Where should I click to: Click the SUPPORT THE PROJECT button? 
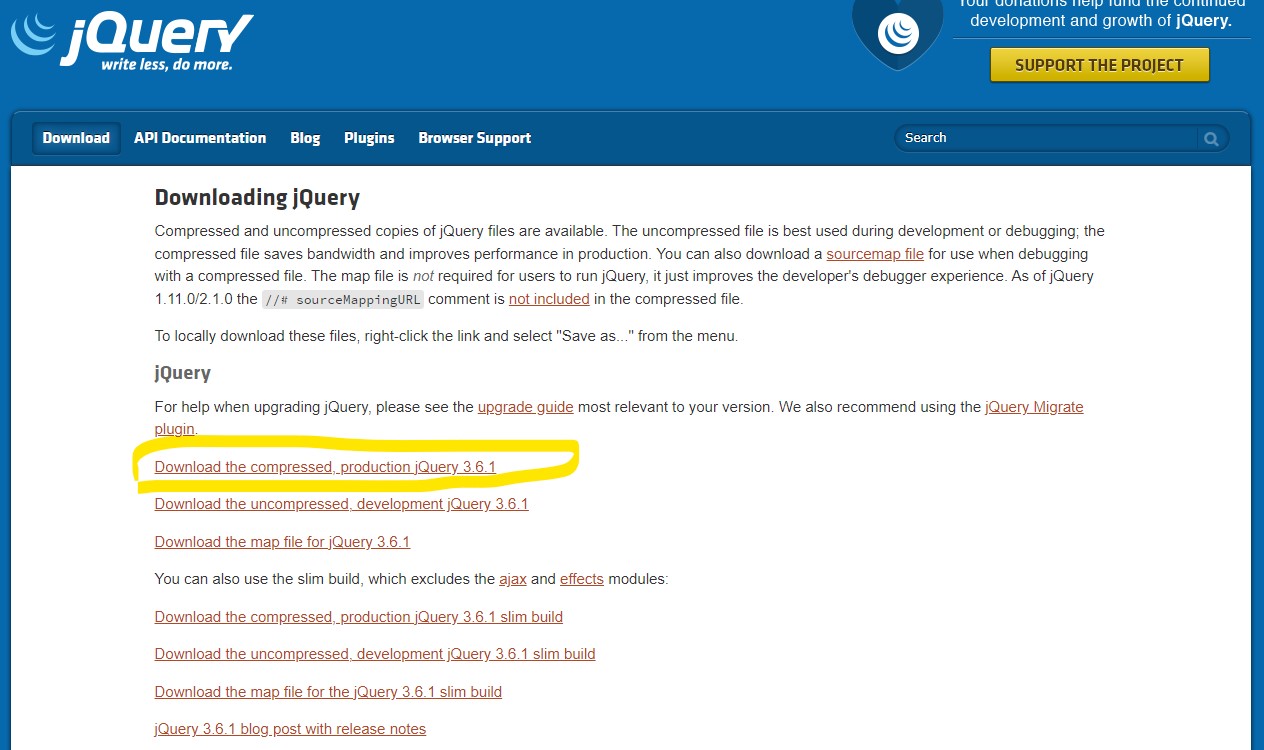pyautogui.click(x=1099, y=65)
